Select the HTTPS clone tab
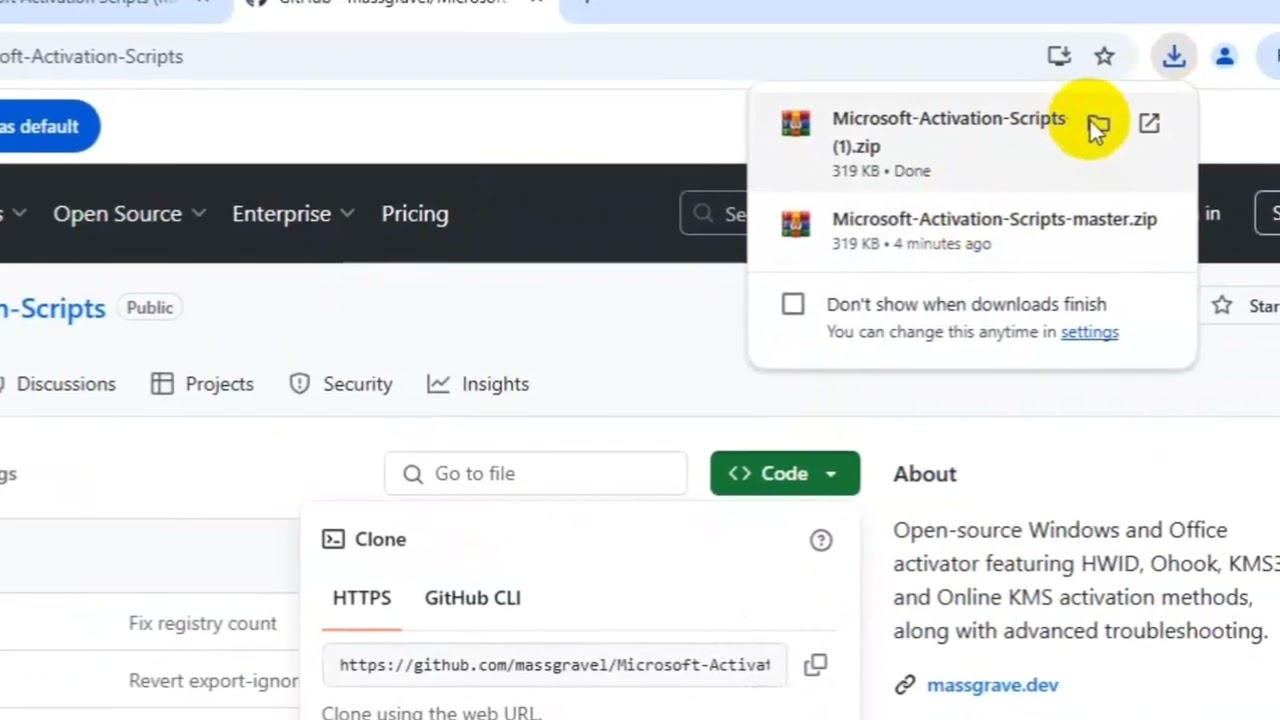1280x720 pixels. pyautogui.click(x=362, y=598)
